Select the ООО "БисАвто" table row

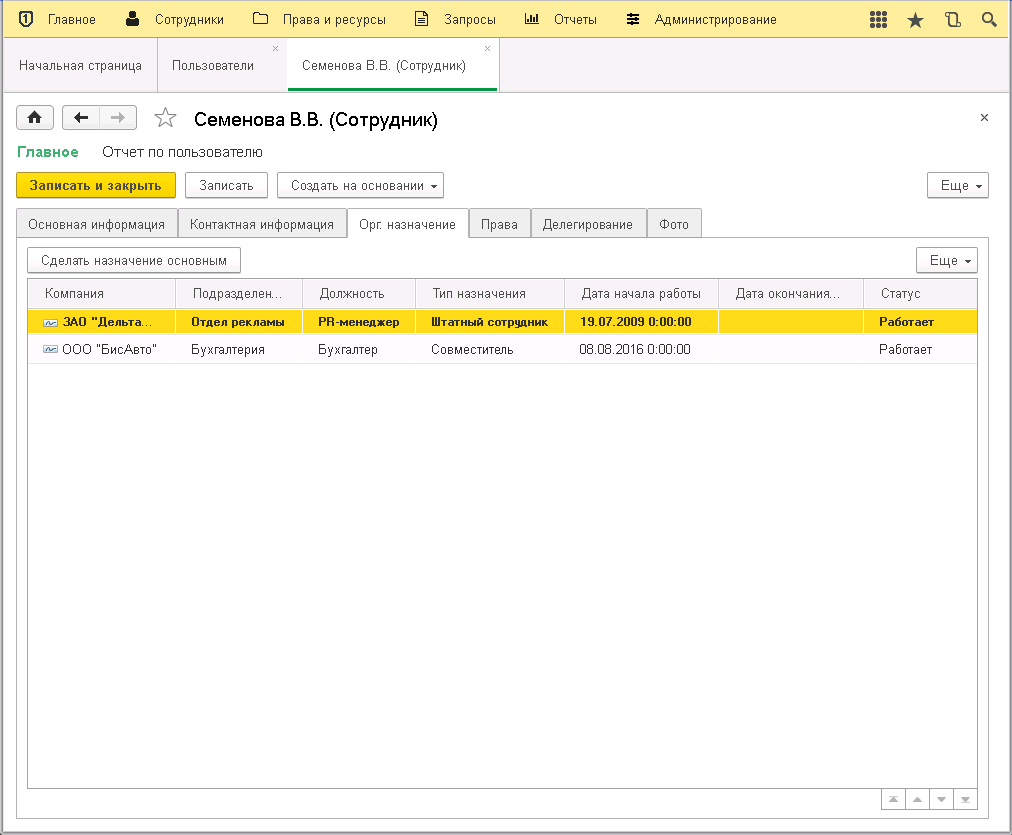(x=400, y=350)
